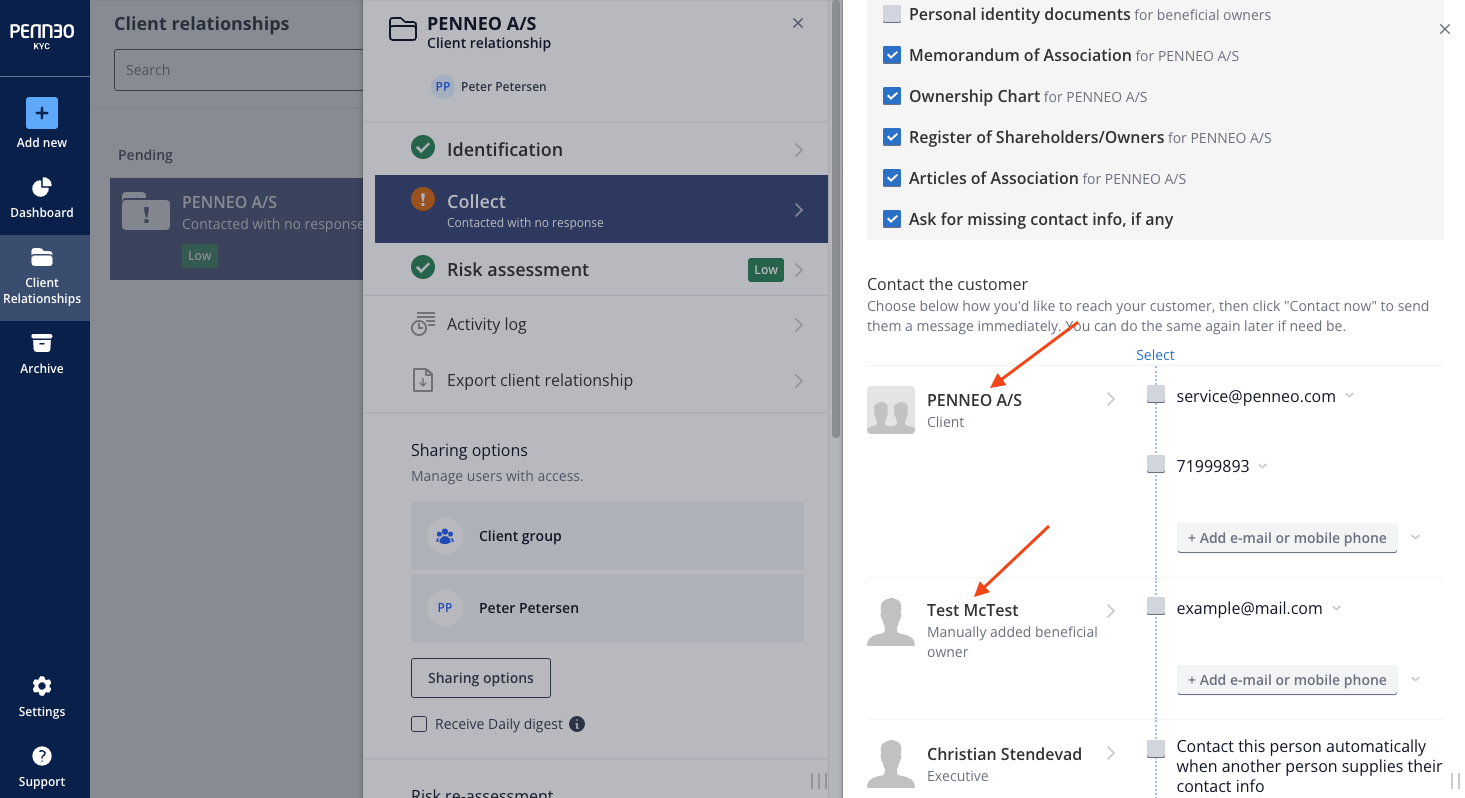Open the Dashboard pie chart icon
This screenshot has width=1465, height=798.
(42, 187)
